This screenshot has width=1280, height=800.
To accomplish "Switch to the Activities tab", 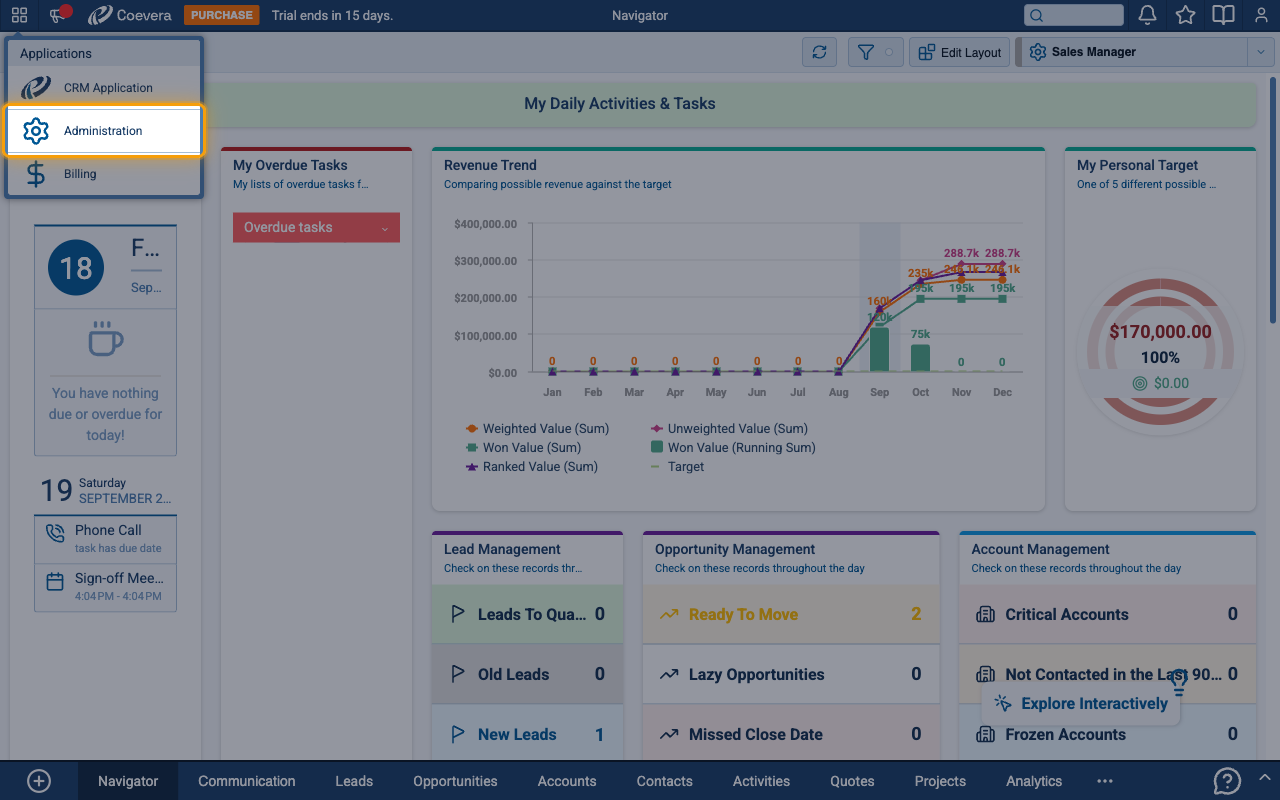I will coord(761,781).
